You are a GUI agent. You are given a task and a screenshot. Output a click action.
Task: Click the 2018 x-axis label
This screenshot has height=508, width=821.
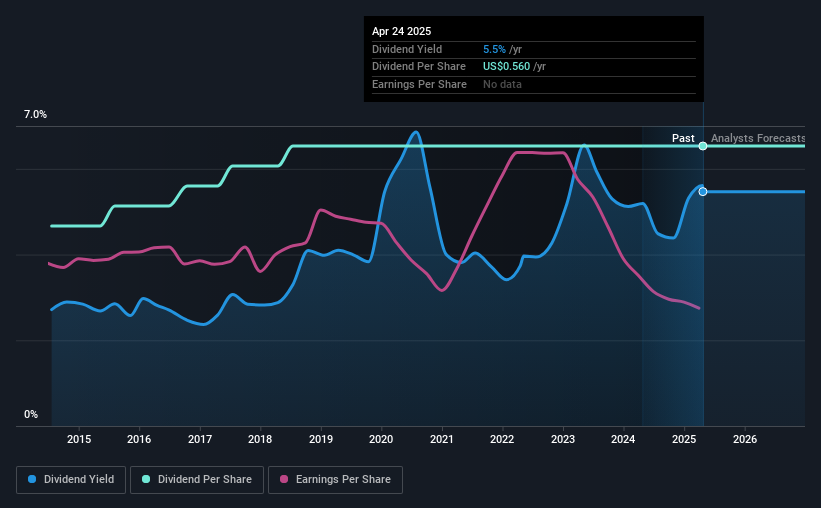pyautogui.click(x=260, y=439)
